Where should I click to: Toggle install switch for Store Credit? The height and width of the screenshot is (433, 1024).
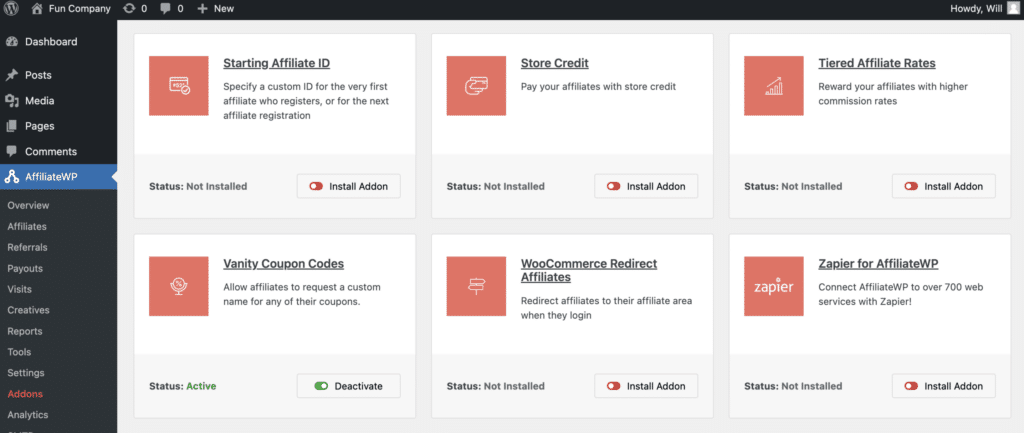613,186
